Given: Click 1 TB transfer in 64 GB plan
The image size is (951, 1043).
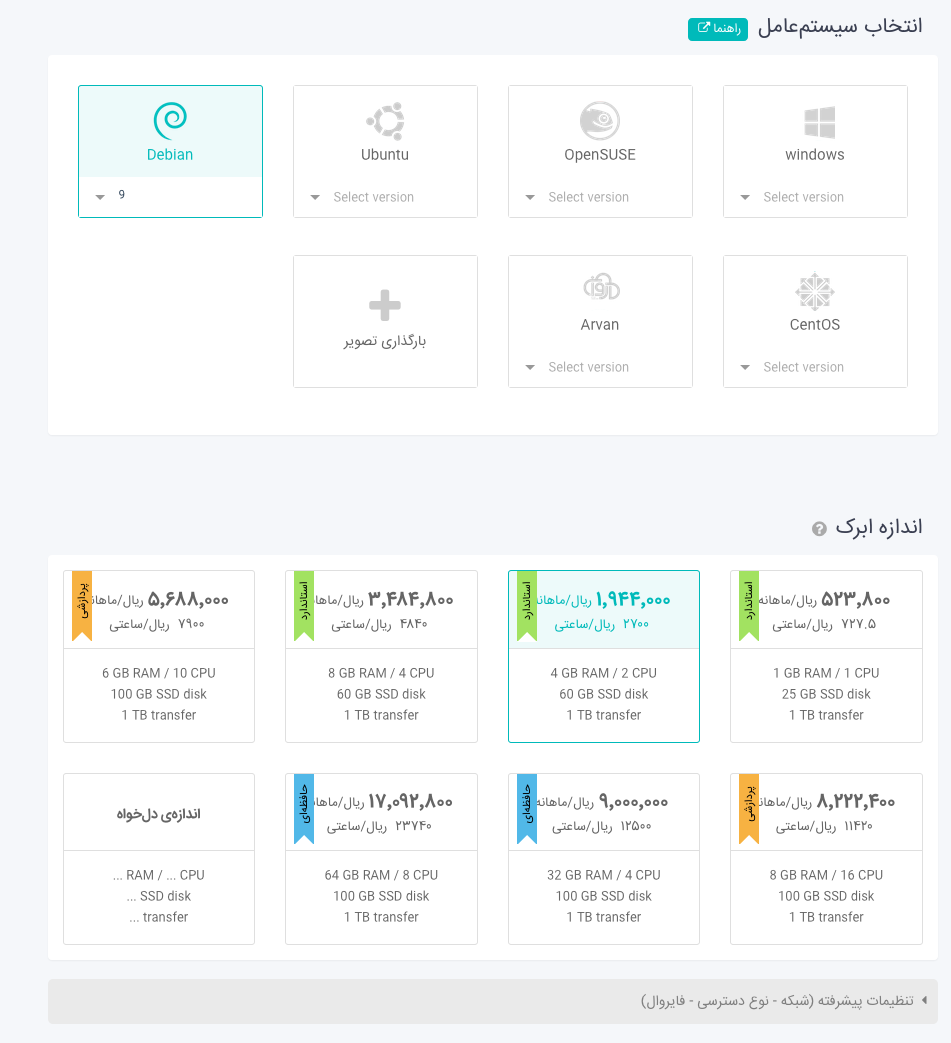Looking at the screenshot, I should pos(381,917).
